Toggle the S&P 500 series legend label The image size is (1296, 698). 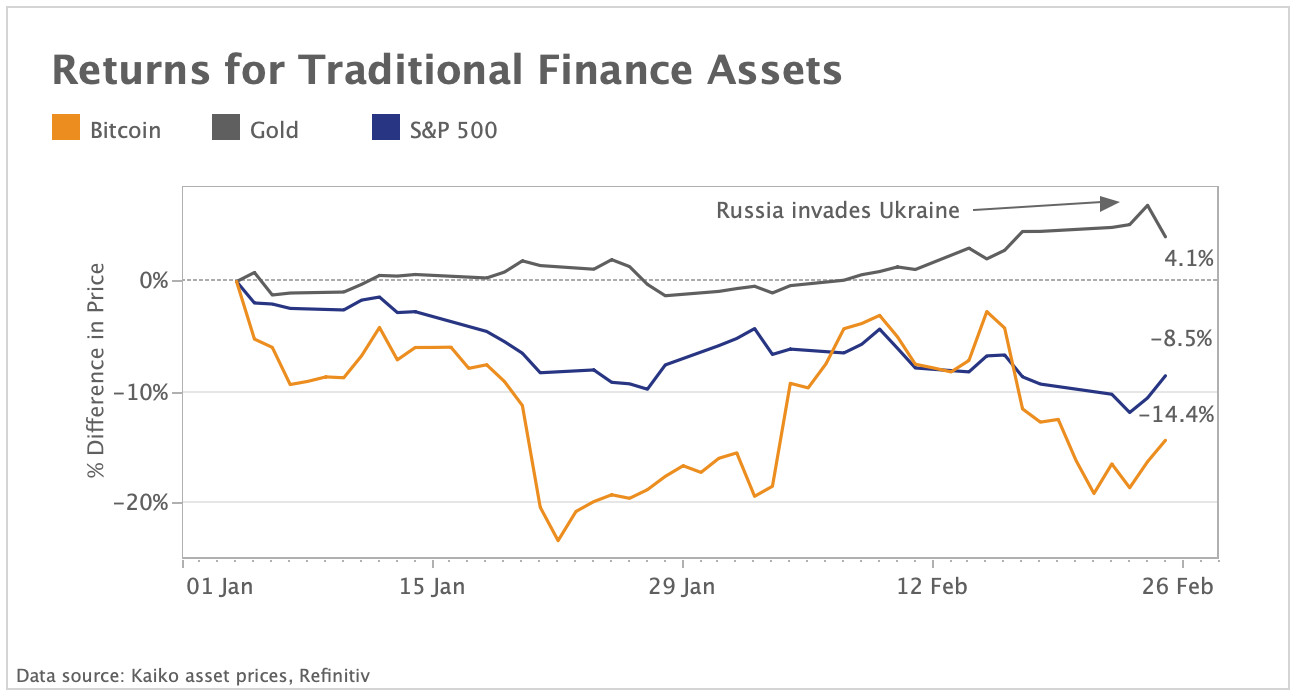(x=454, y=130)
